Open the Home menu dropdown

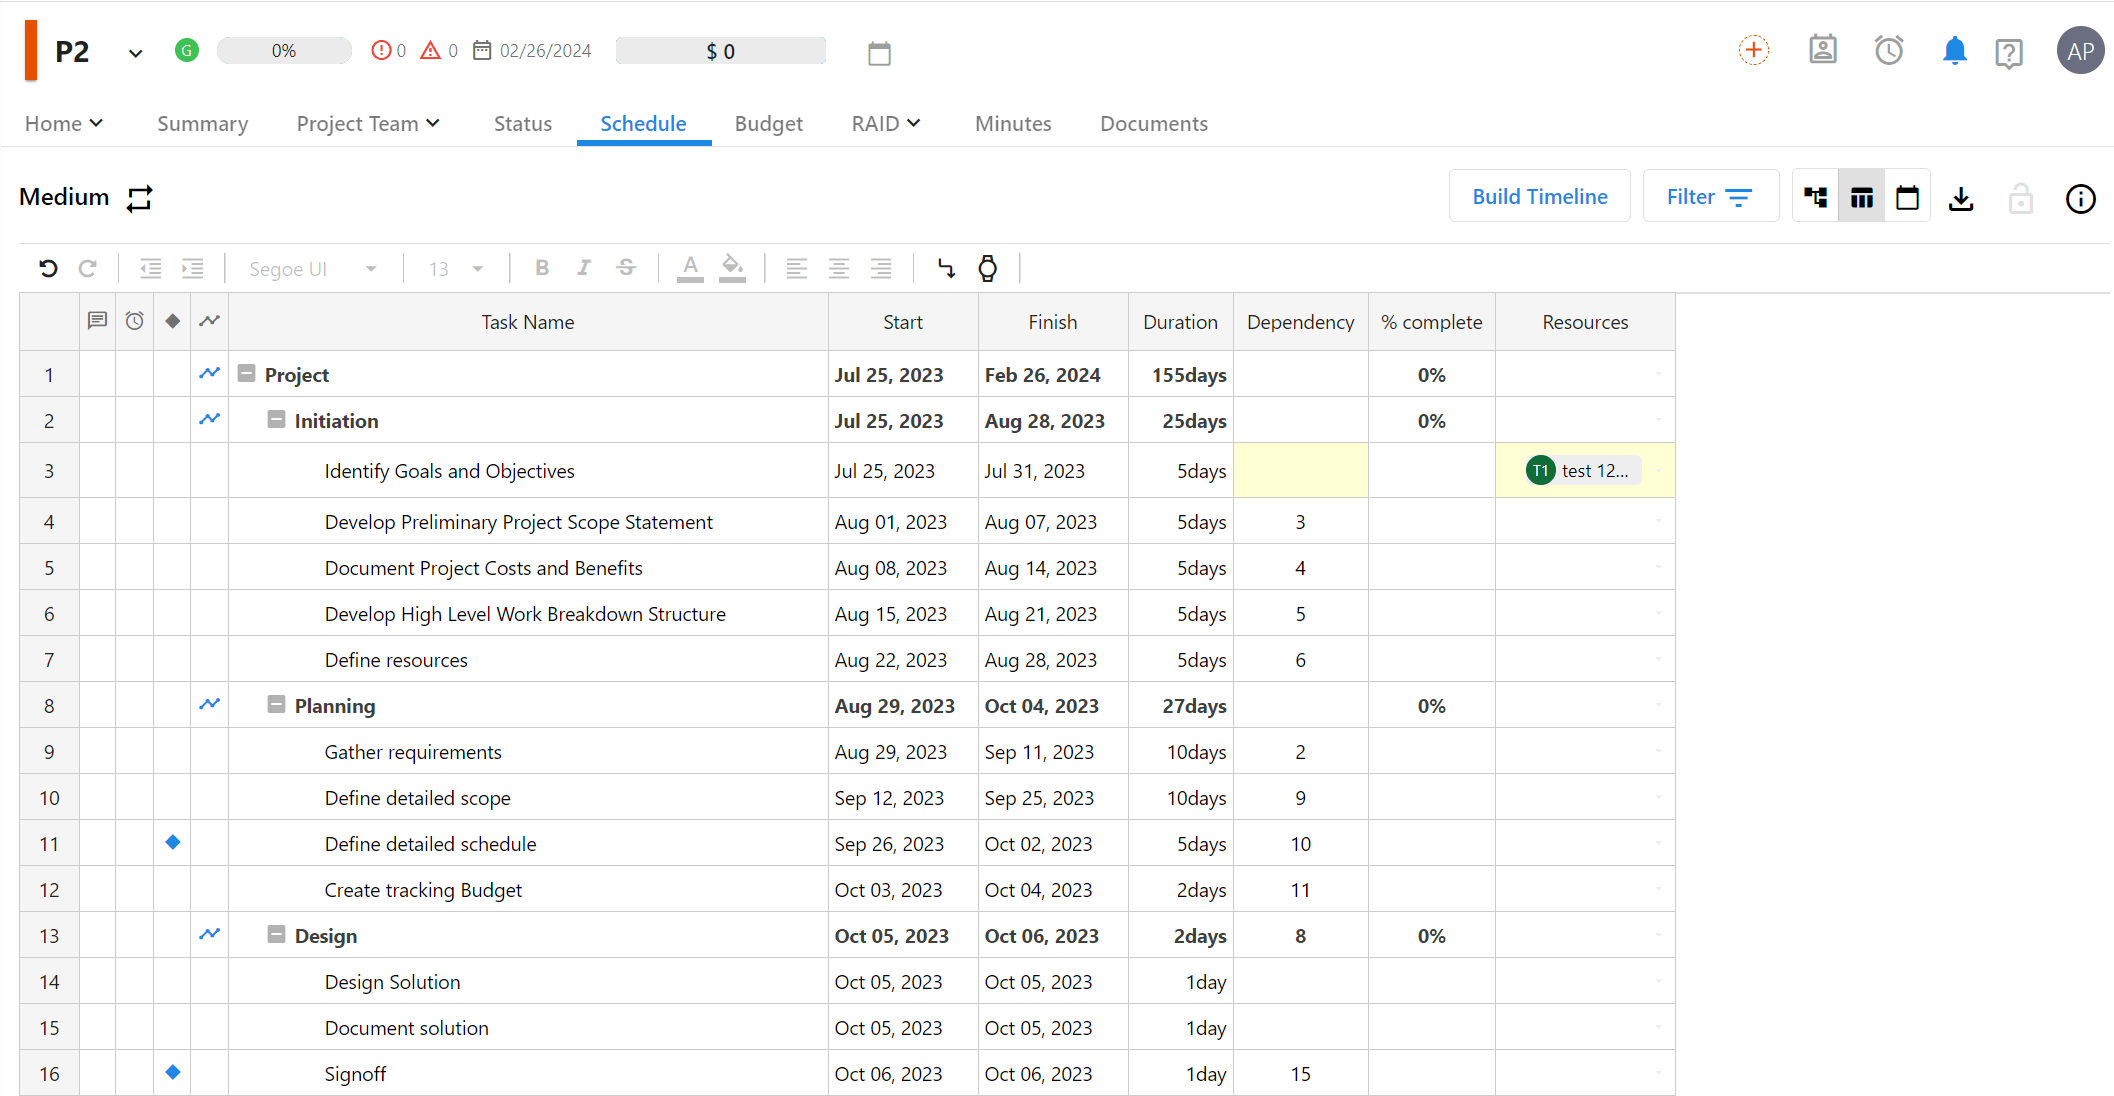(64, 123)
